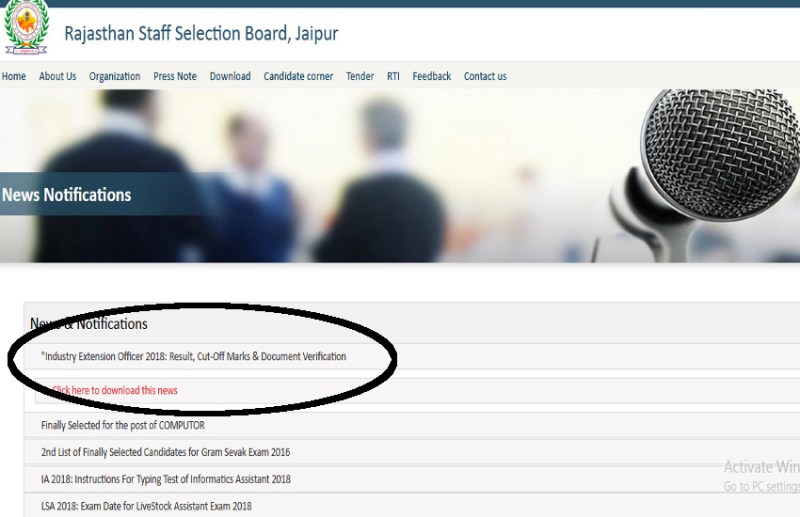This screenshot has height=517, width=800.
Task: Open the Feedback page
Action: pos(431,76)
